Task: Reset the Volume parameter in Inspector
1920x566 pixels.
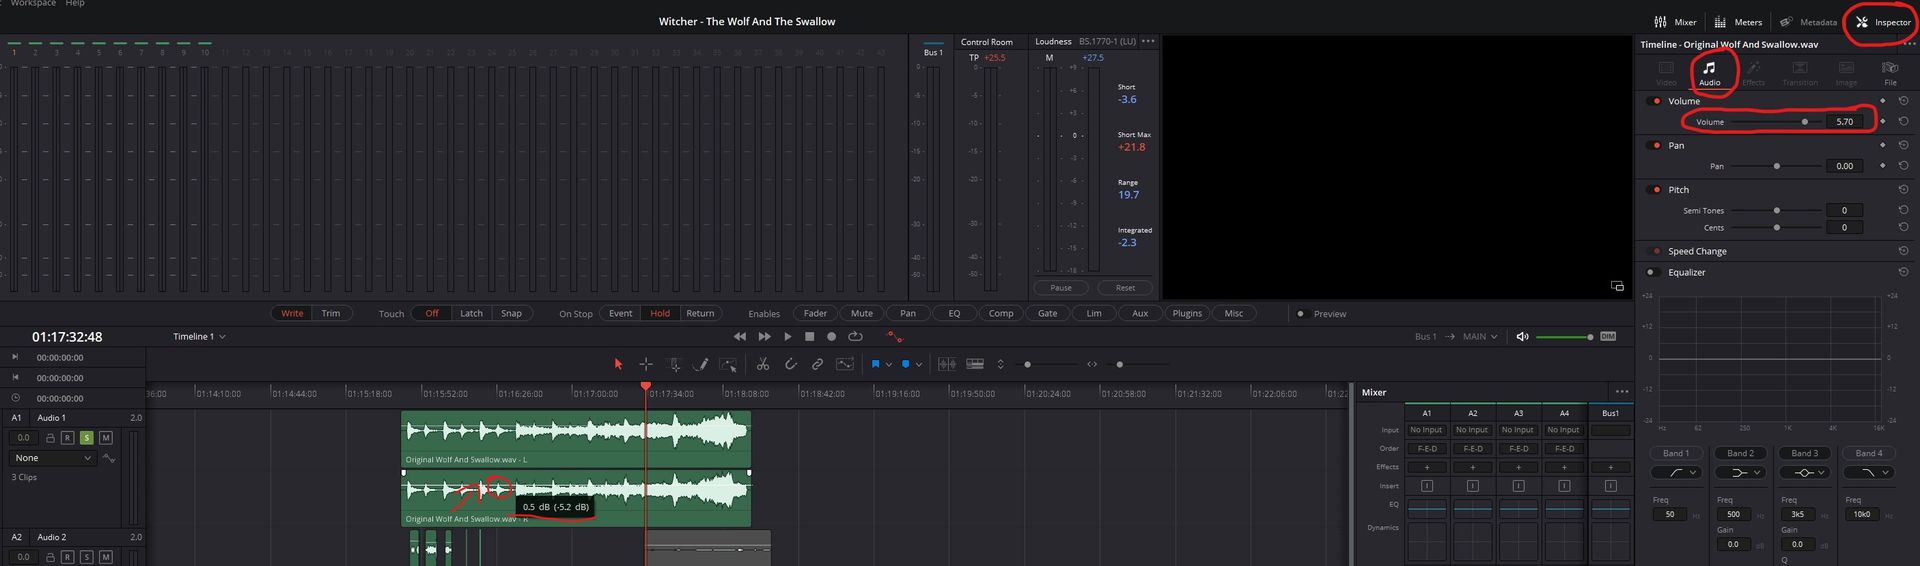Action: [1903, 122]
